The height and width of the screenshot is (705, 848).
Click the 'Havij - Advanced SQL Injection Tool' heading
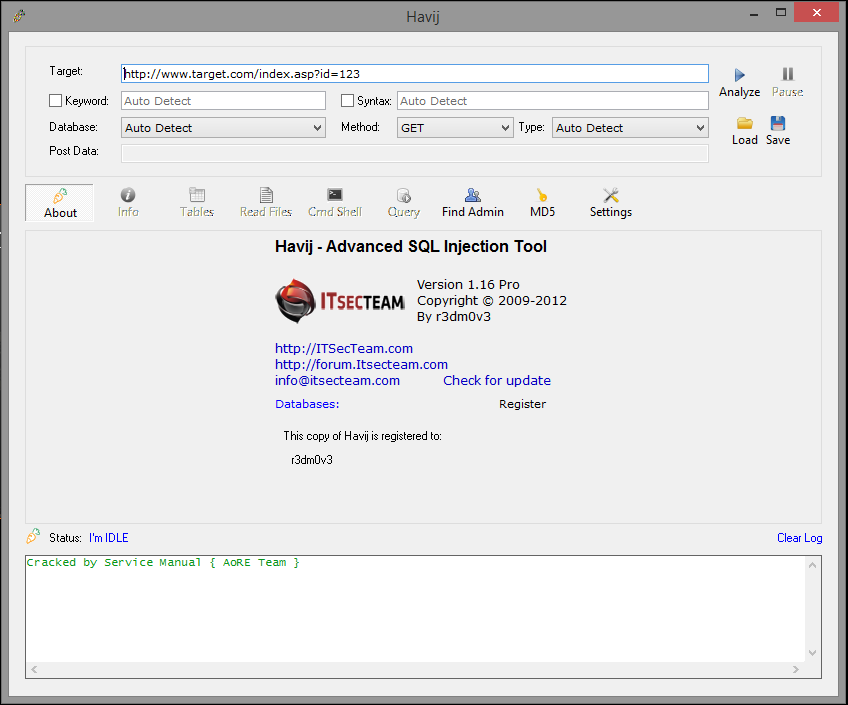410,247
